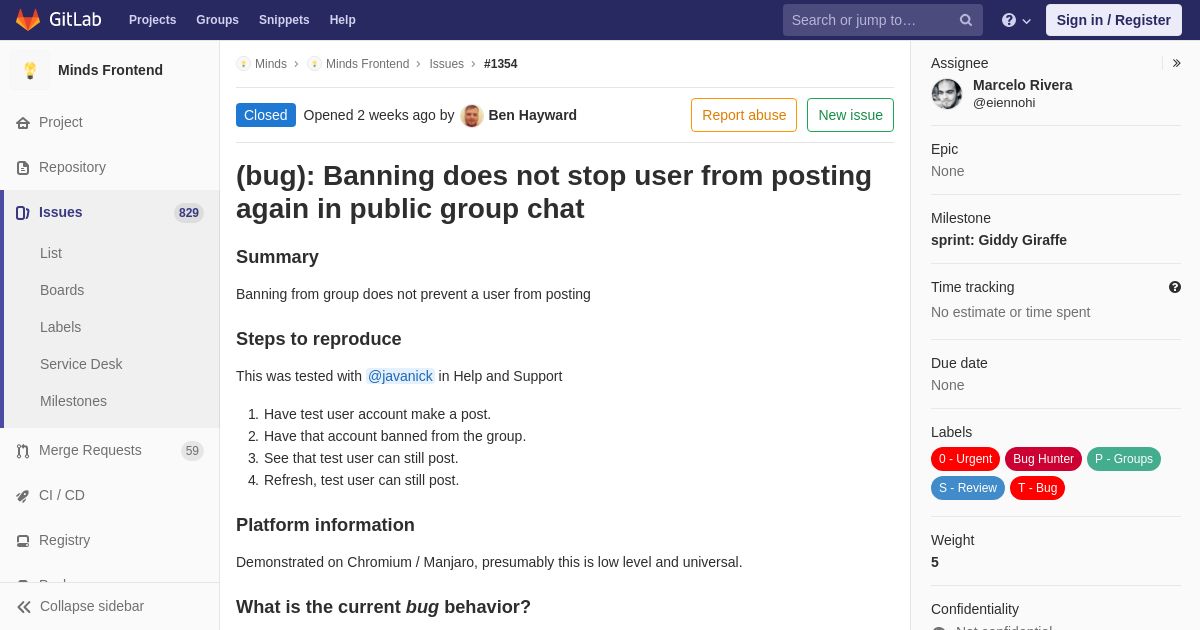Click the #1354 breadcrumb link
The width and height of the screenshot is (1200, 630).
pyautogui.click(x=501, y=64)
